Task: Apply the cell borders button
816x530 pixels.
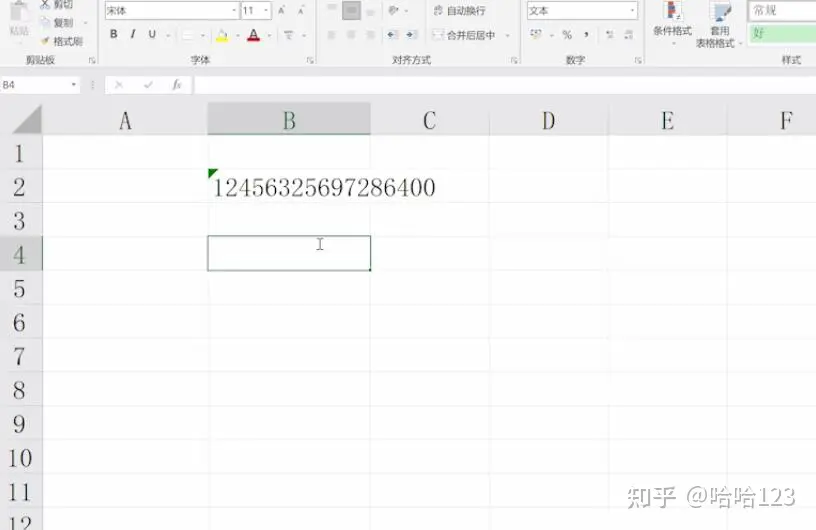Action: 187,35
